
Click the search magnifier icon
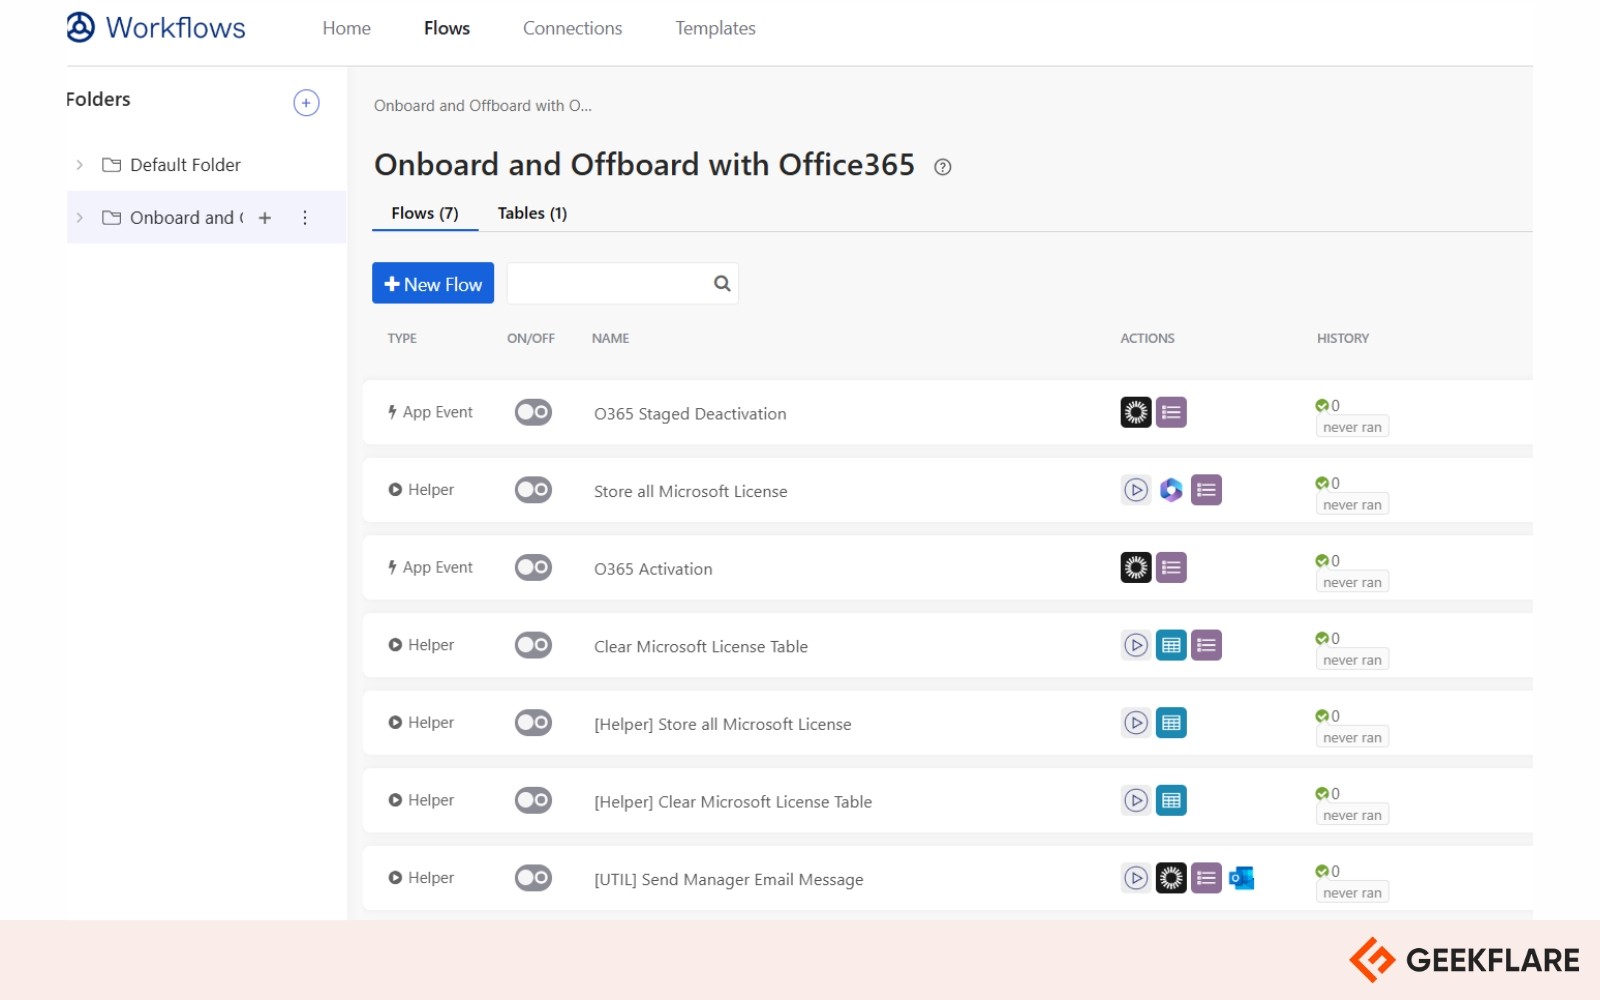[x=722, y=284]
